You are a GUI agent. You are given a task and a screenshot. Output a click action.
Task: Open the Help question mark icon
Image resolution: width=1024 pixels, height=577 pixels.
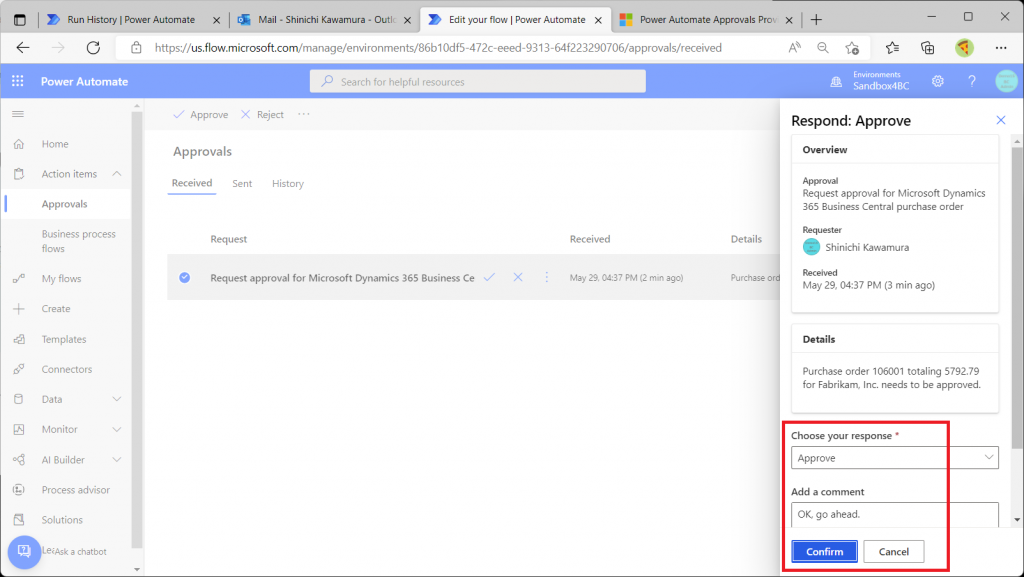point(972,82)
